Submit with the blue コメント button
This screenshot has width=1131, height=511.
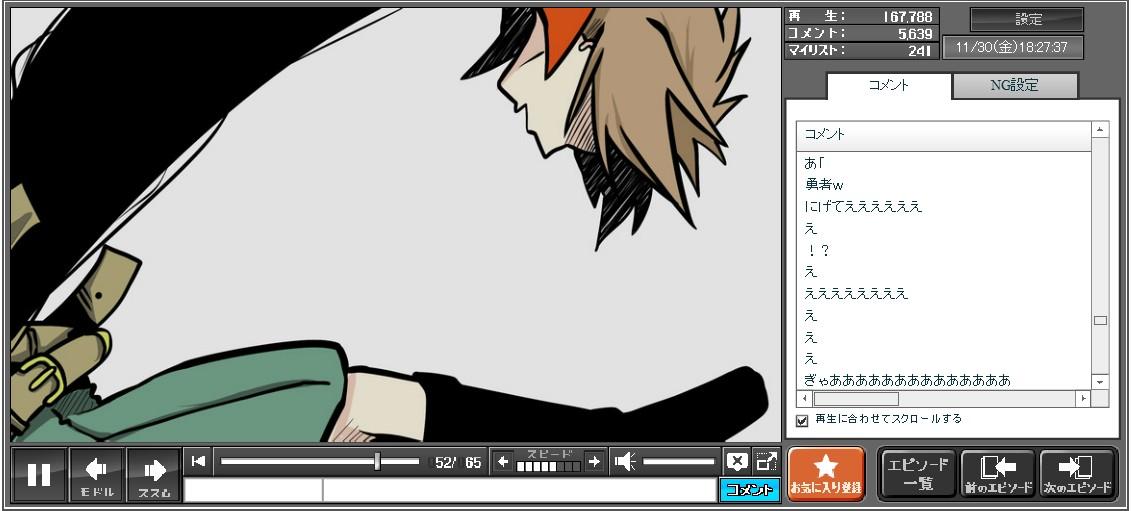pyautogui.click(x=749, y=490)
